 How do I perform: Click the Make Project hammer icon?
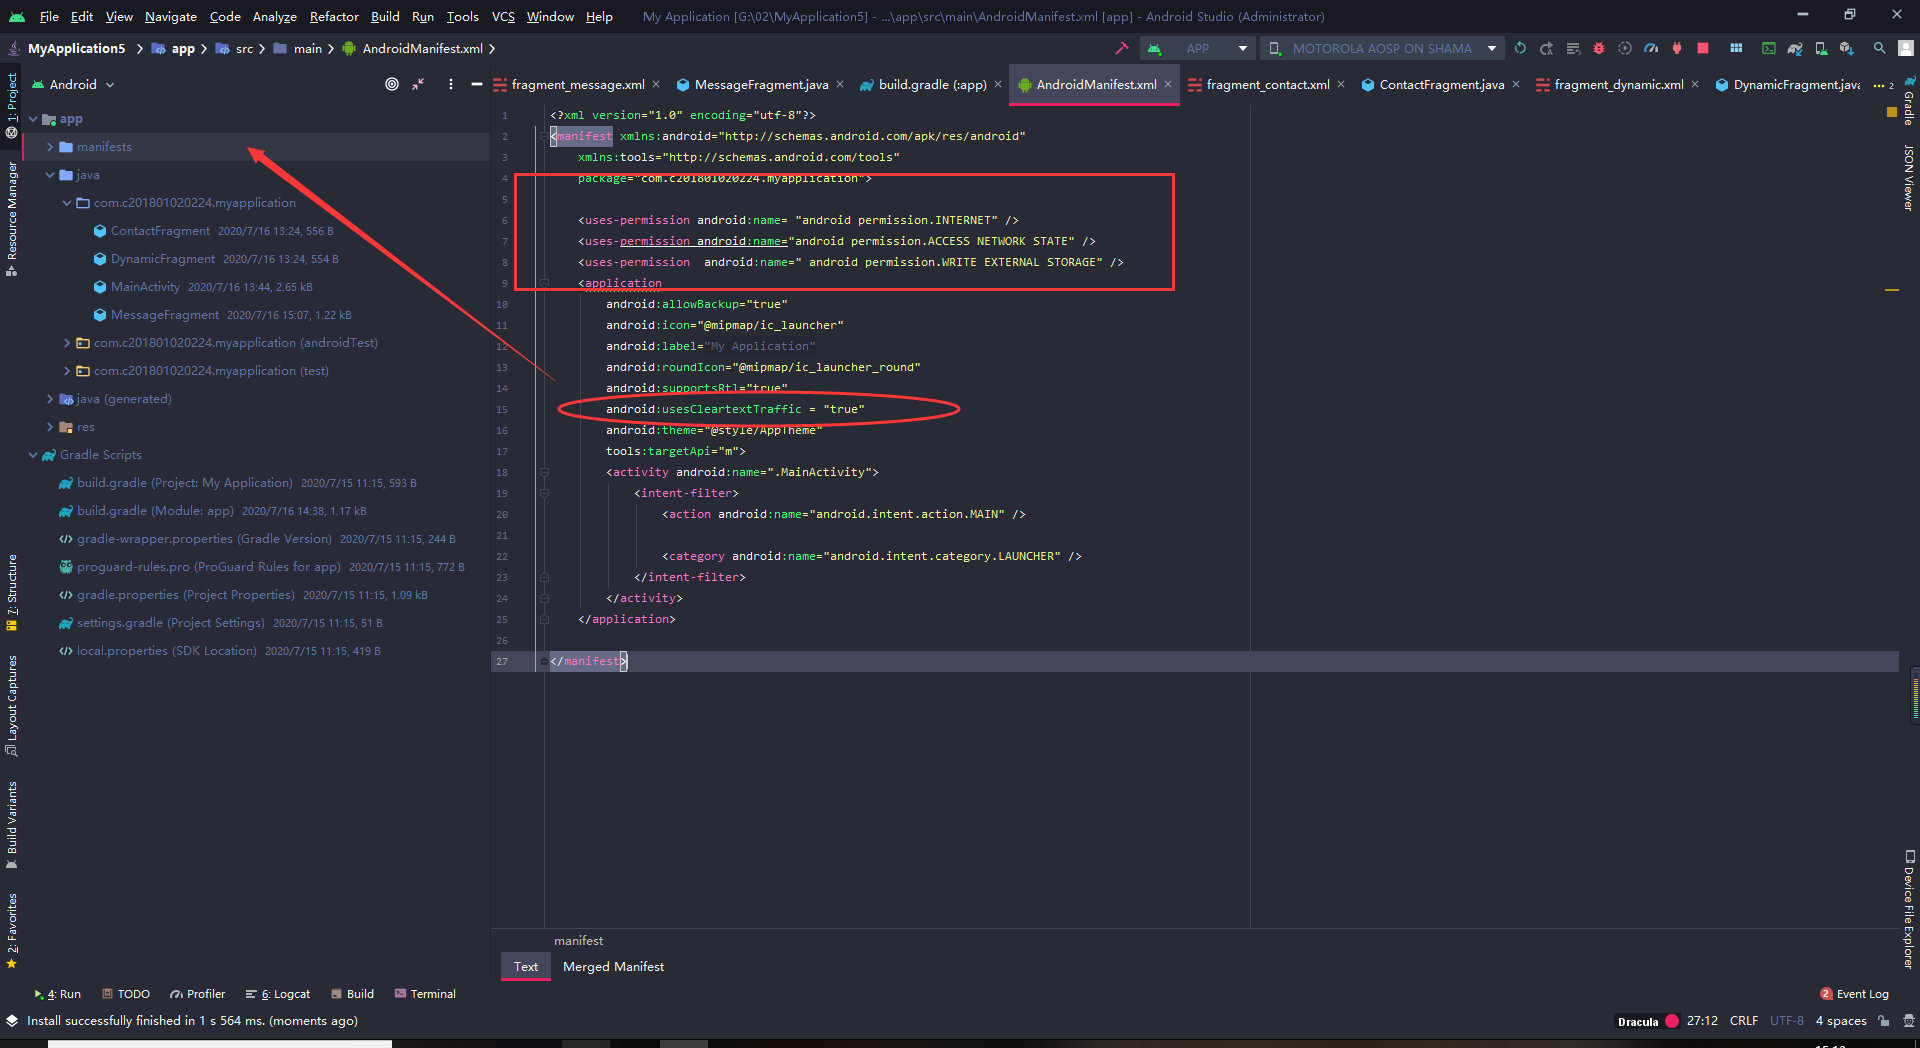(x=1121, y=48)
